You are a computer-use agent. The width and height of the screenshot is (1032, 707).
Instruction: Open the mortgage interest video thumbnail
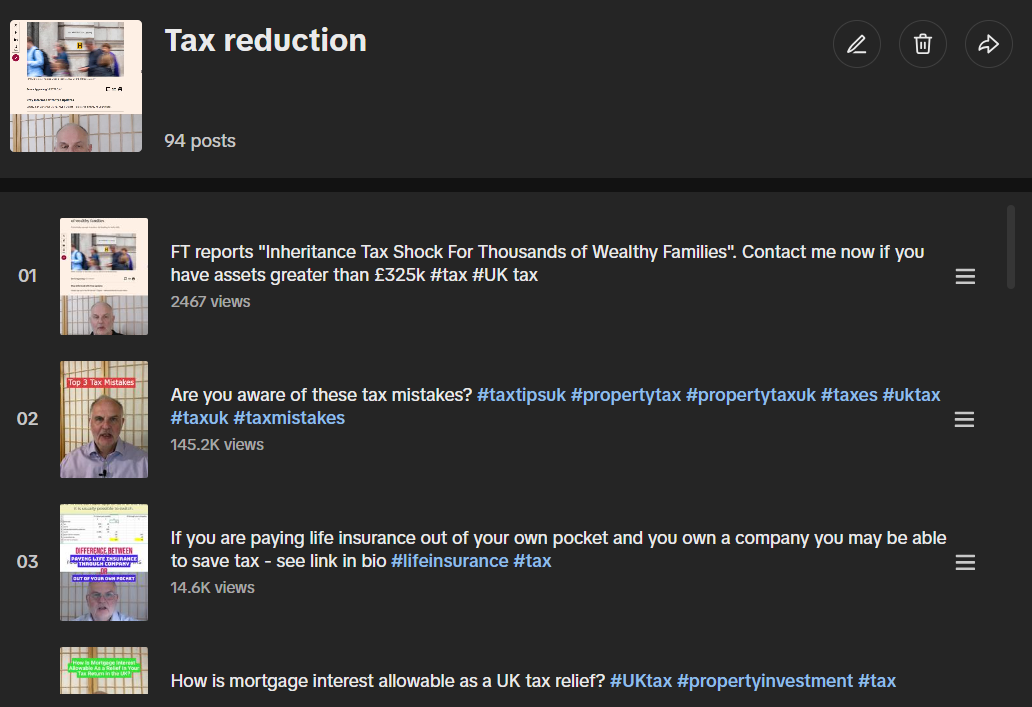[x=104, y=670]
